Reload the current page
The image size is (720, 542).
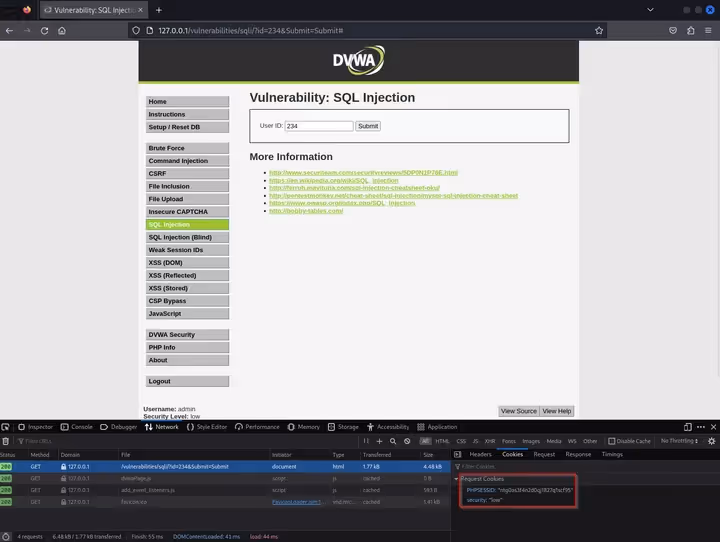point(44,31)
